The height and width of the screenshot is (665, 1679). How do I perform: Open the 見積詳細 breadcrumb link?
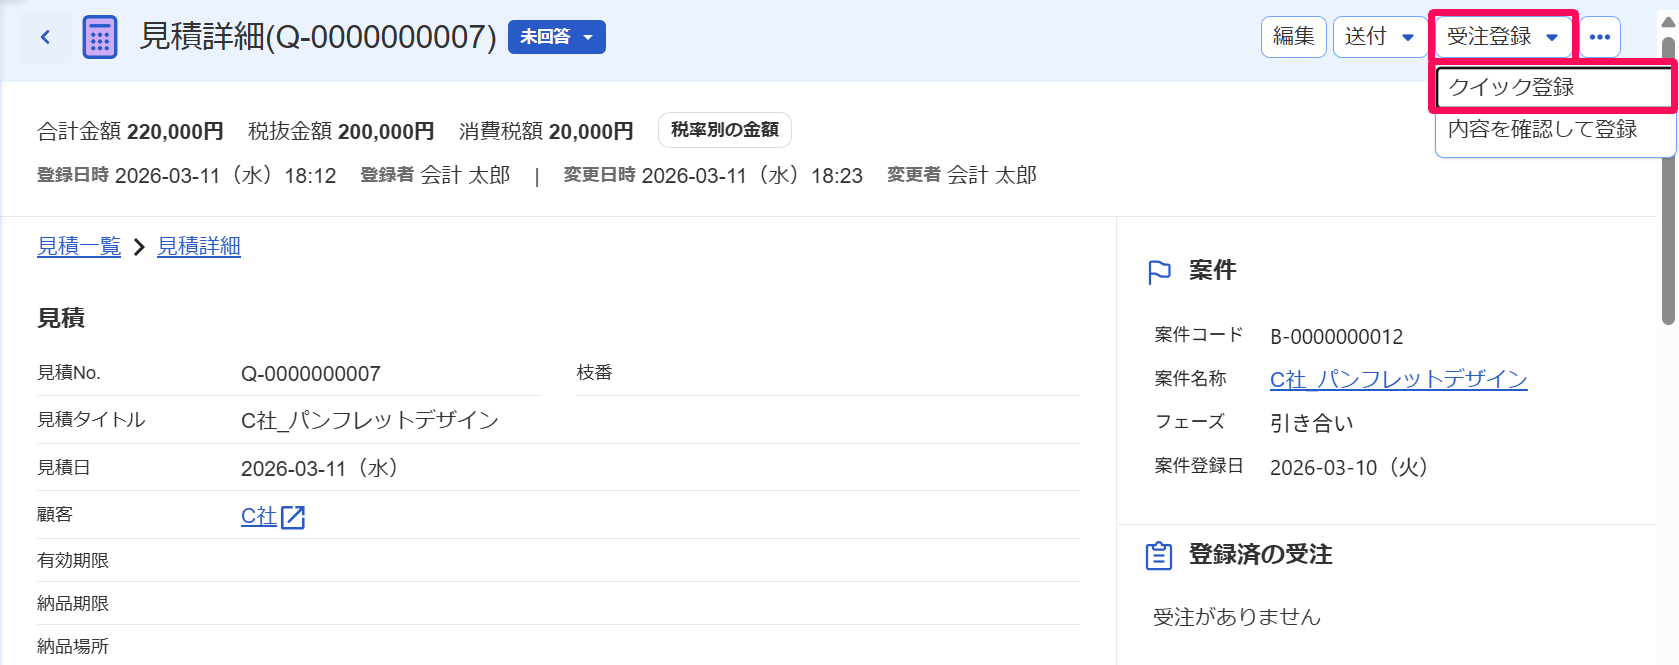199,246
